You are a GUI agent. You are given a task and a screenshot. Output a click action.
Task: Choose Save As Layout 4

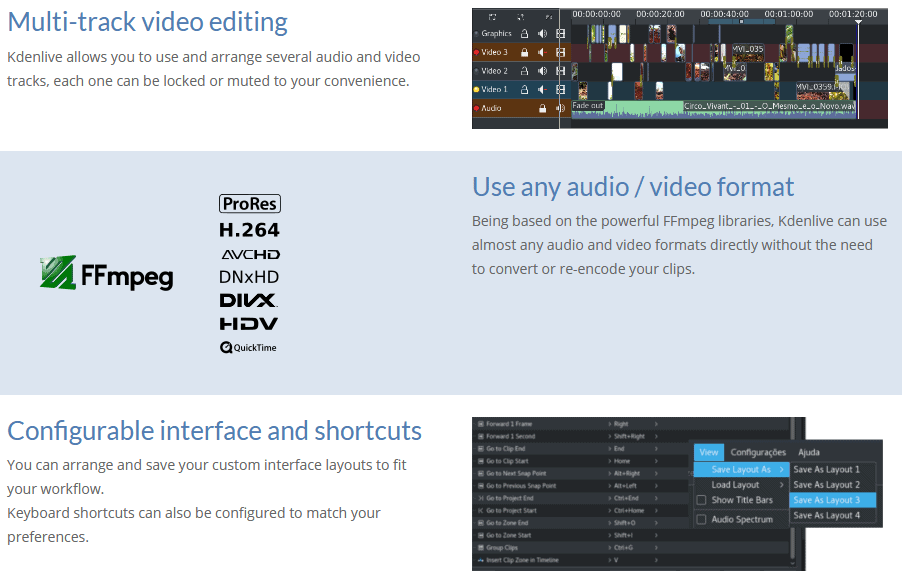coord(833,516)
